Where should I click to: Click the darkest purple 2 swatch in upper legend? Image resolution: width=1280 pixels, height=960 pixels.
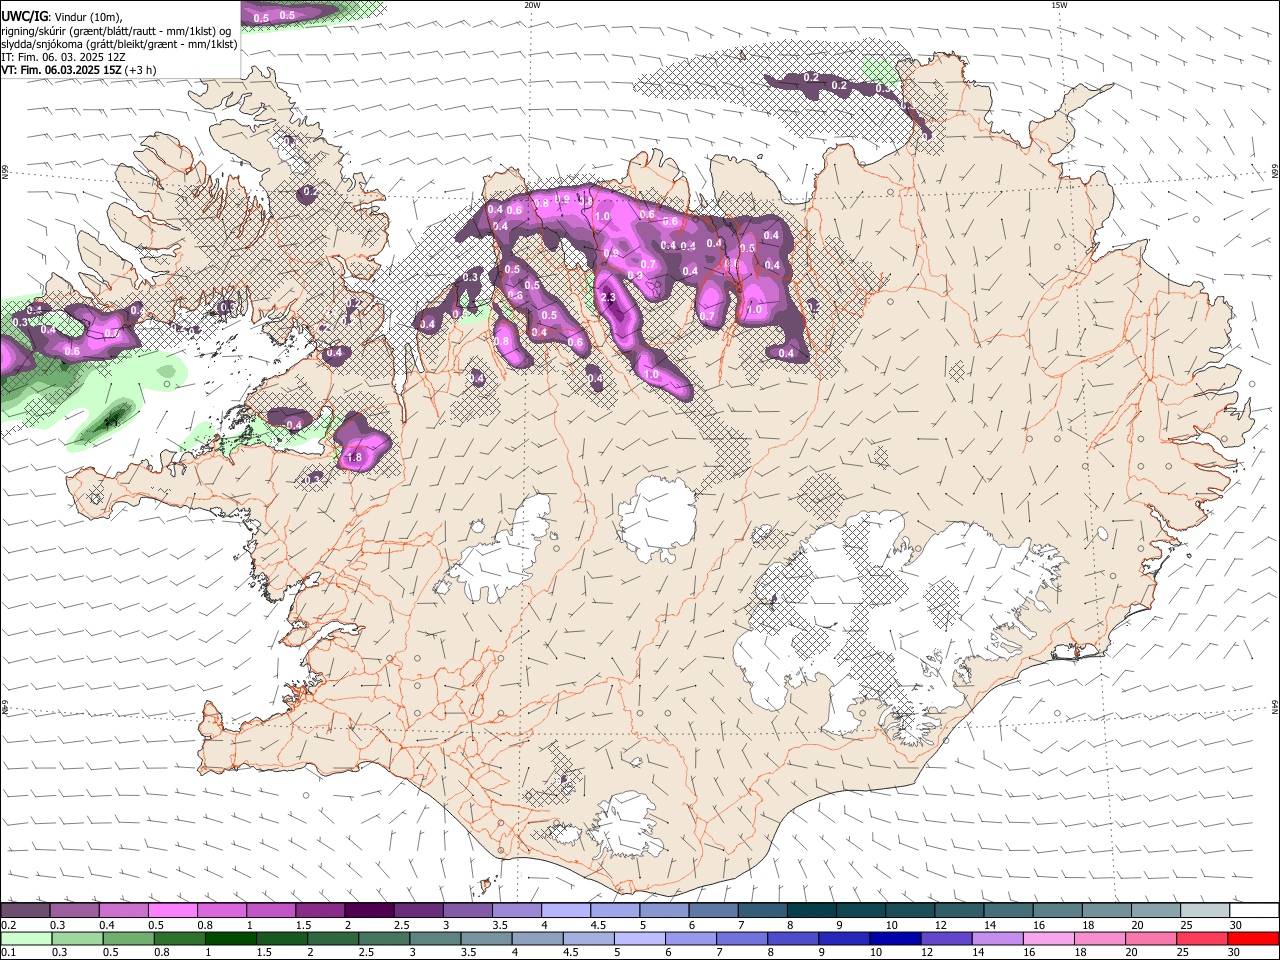[368, 911]
